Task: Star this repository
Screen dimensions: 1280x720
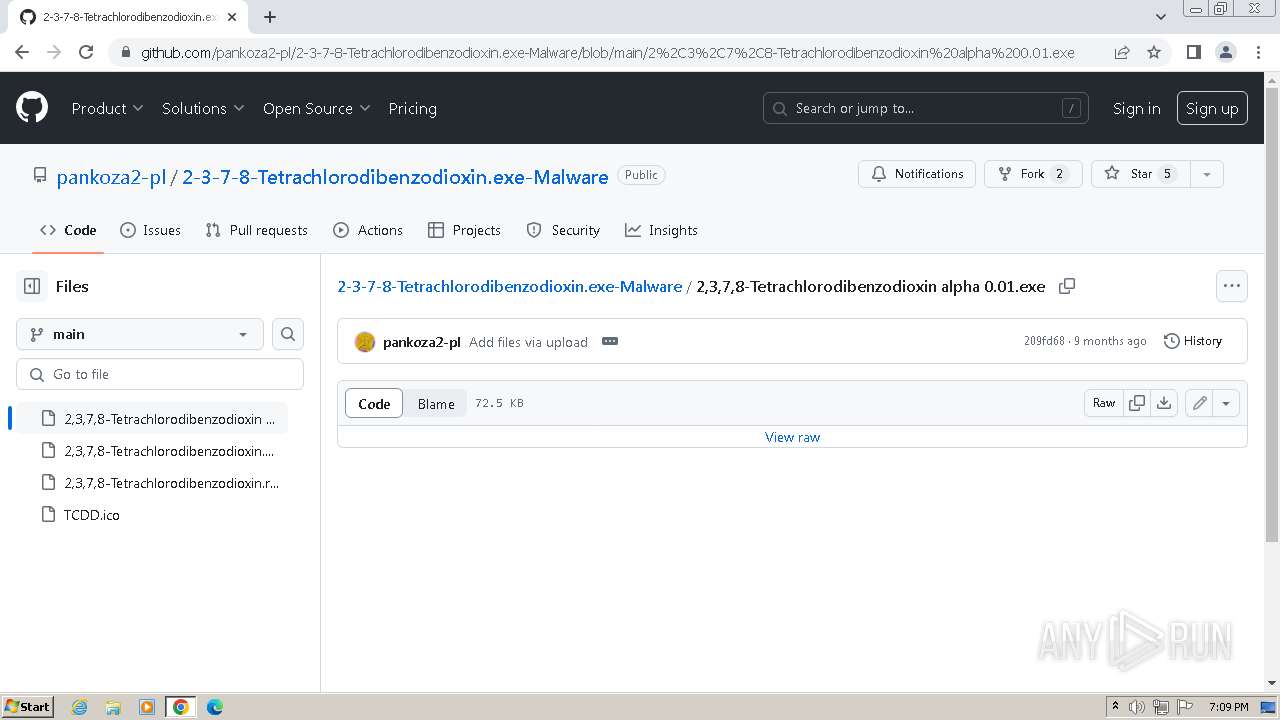Action: [1141, 174]
